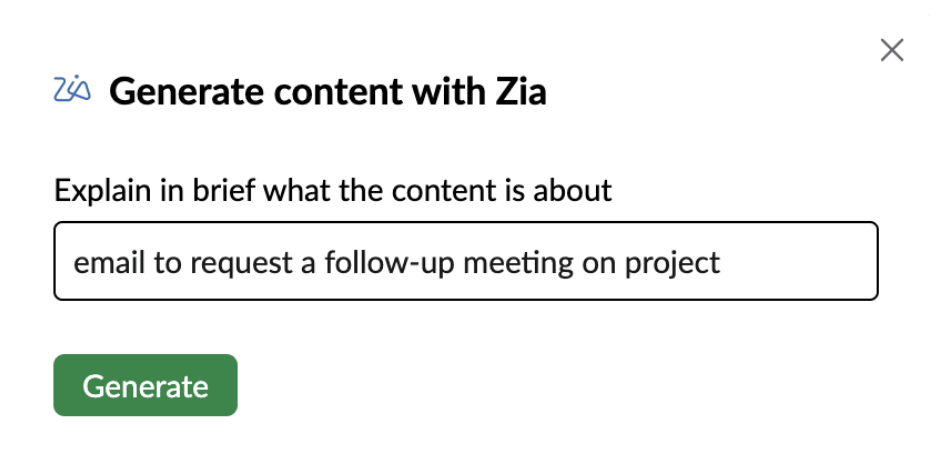Place cursor on "email" in the input

coord(102,262)
